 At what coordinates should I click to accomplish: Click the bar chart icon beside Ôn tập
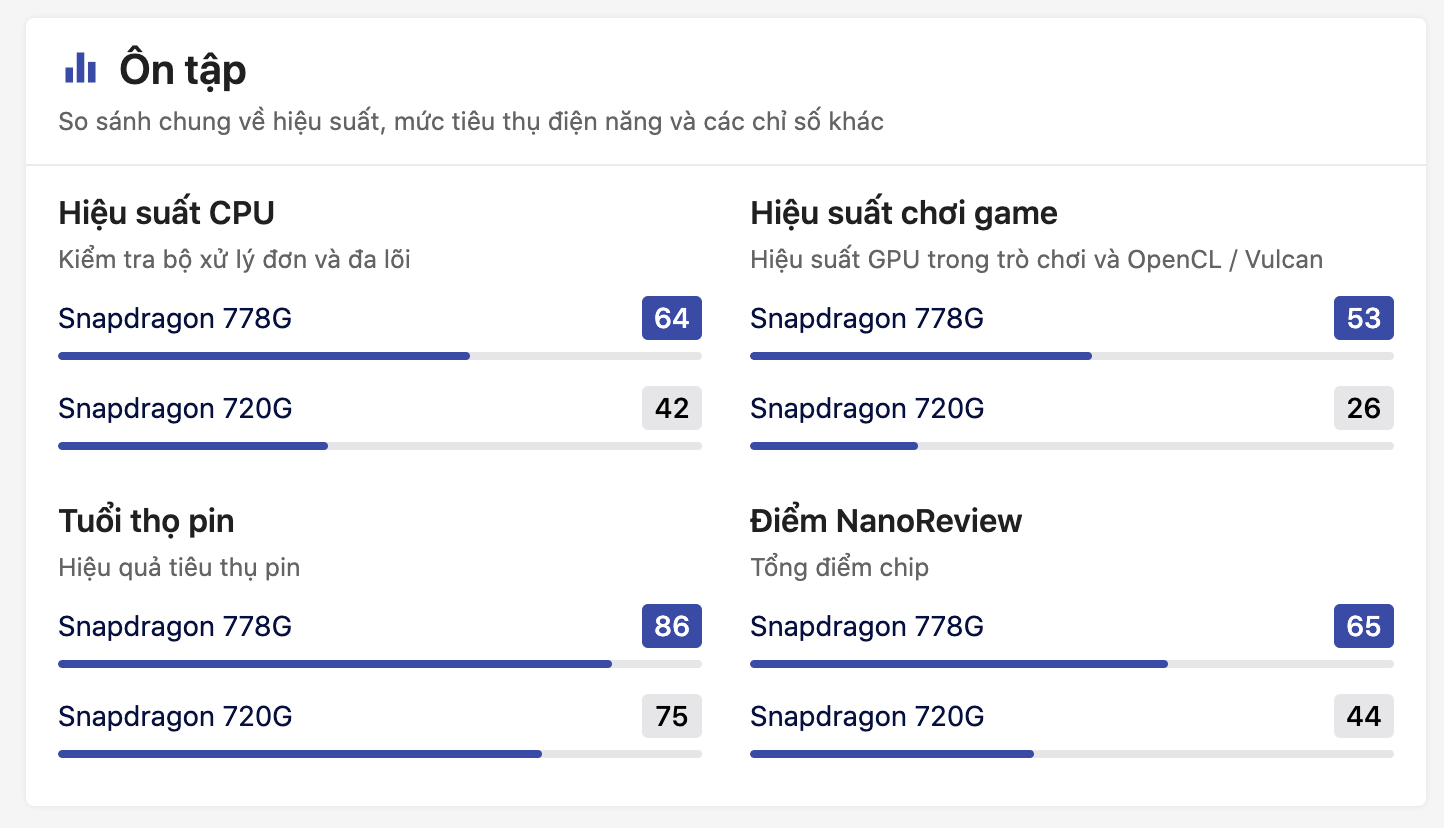pos(80,69)
